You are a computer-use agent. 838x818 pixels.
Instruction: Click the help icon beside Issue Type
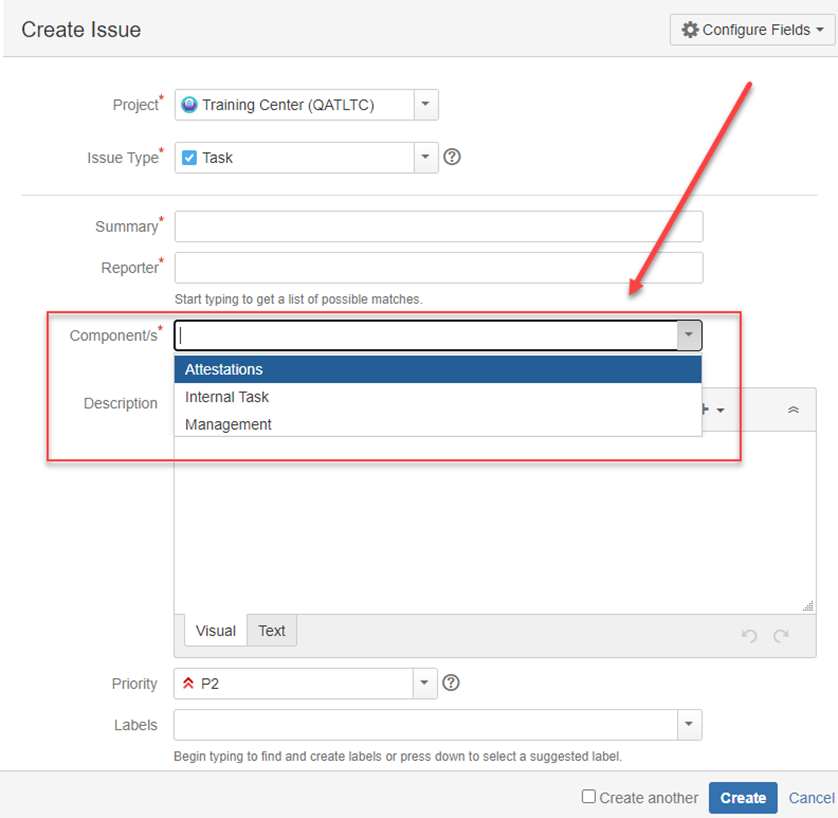pyautogui.click(x=452, y=157)
